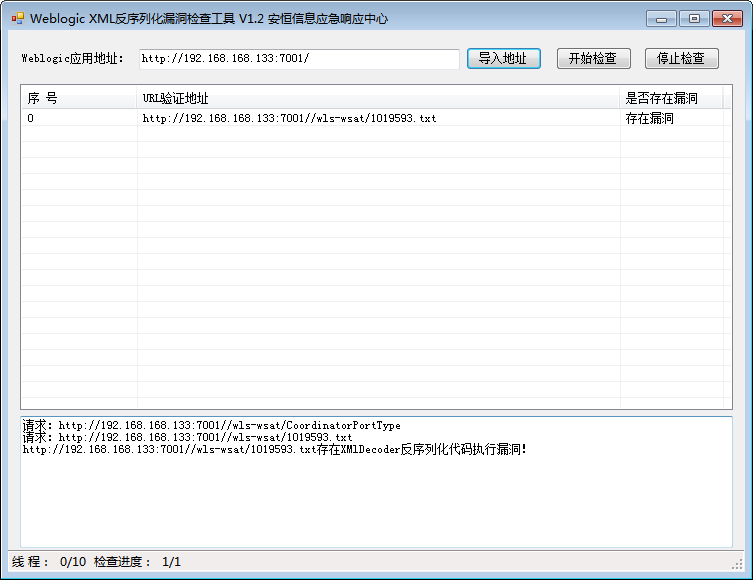Viewport: 753px width, 580px height.
Task: Click the window title text
Action: click(x=209, y=19)
